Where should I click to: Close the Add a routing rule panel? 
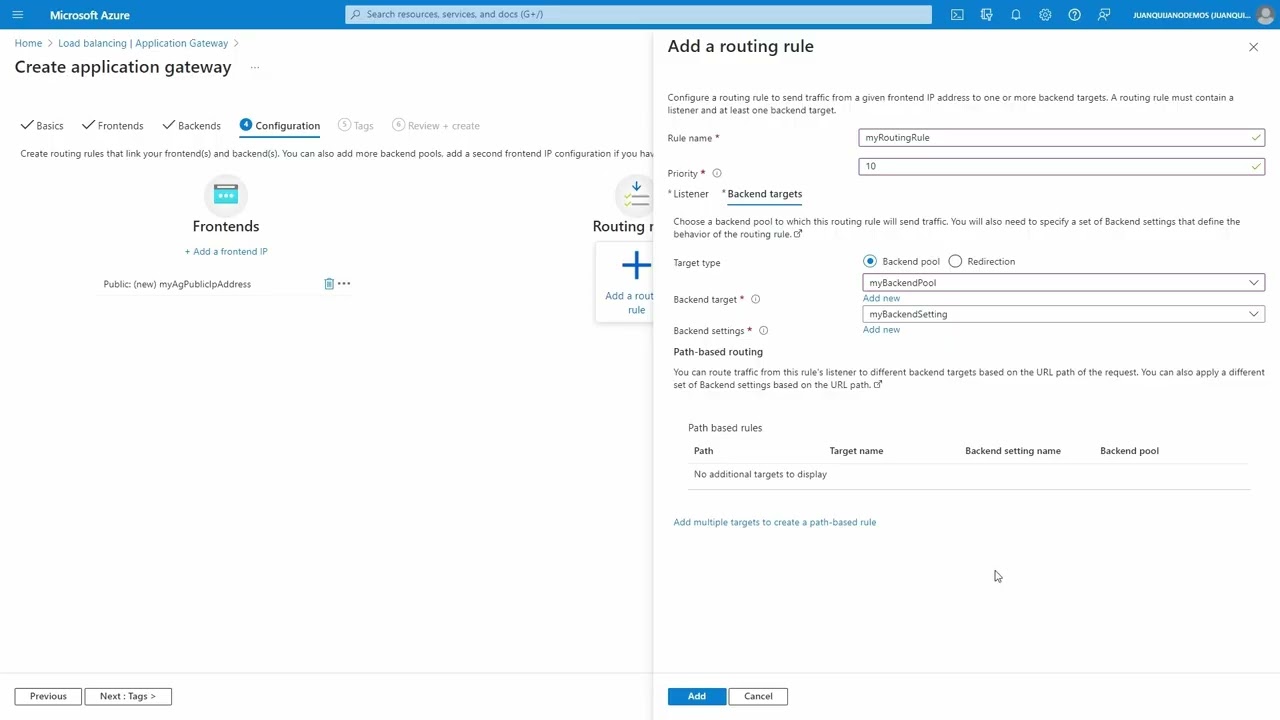pos(1253,47)
